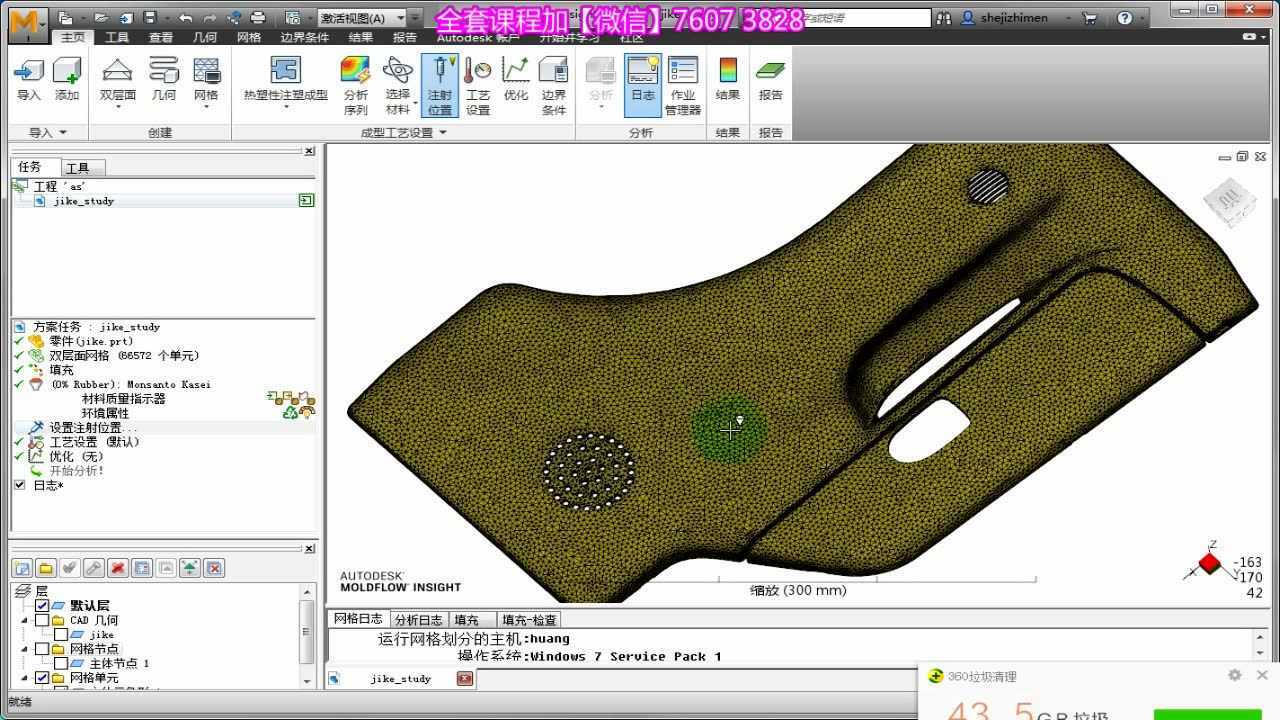The image size is (1280, 720).
Task: Click the Optimize (优化) ribbon icon
Action: [516, 80]
